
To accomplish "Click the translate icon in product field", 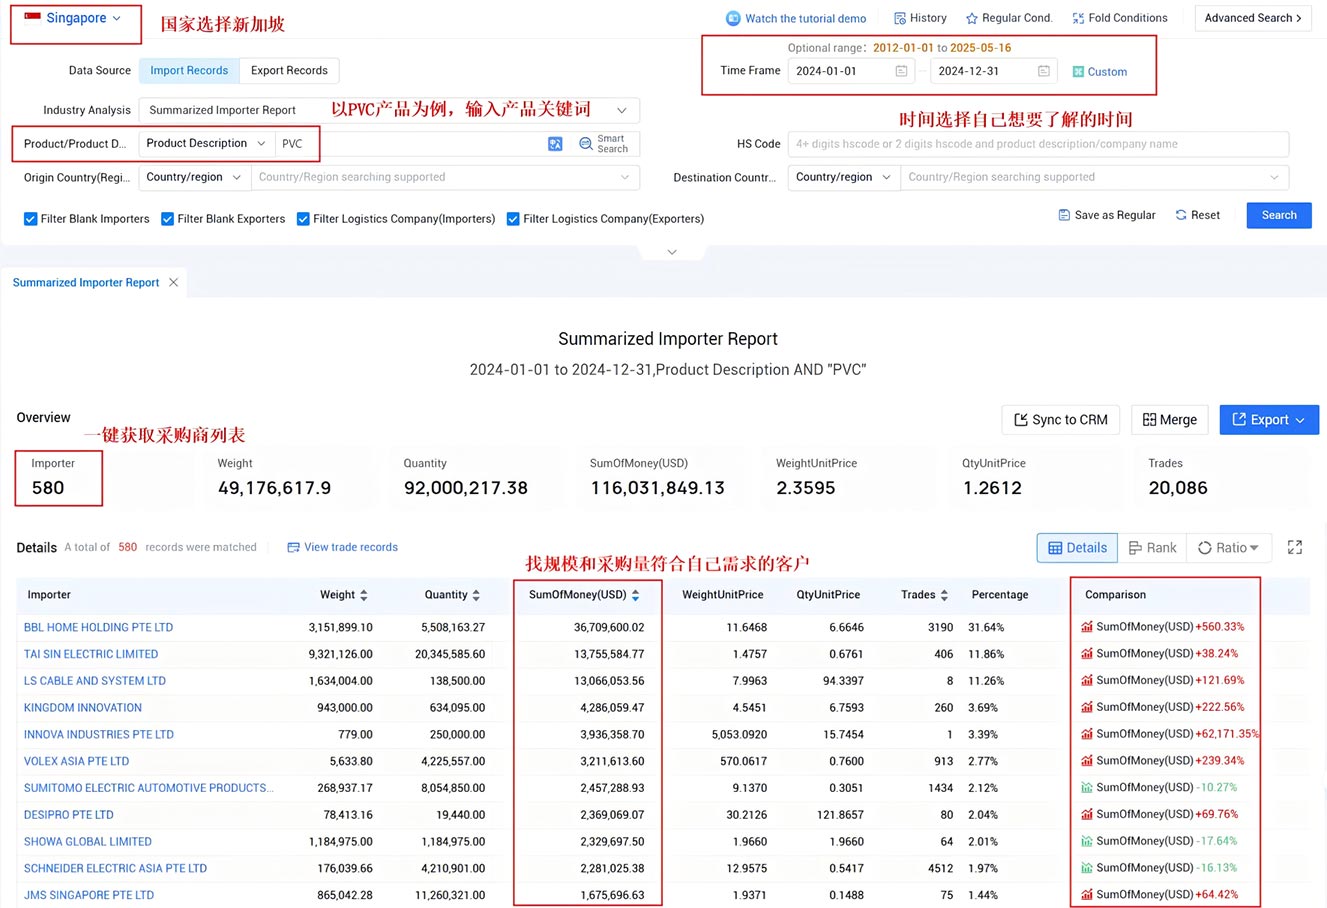I will (555, 144).
